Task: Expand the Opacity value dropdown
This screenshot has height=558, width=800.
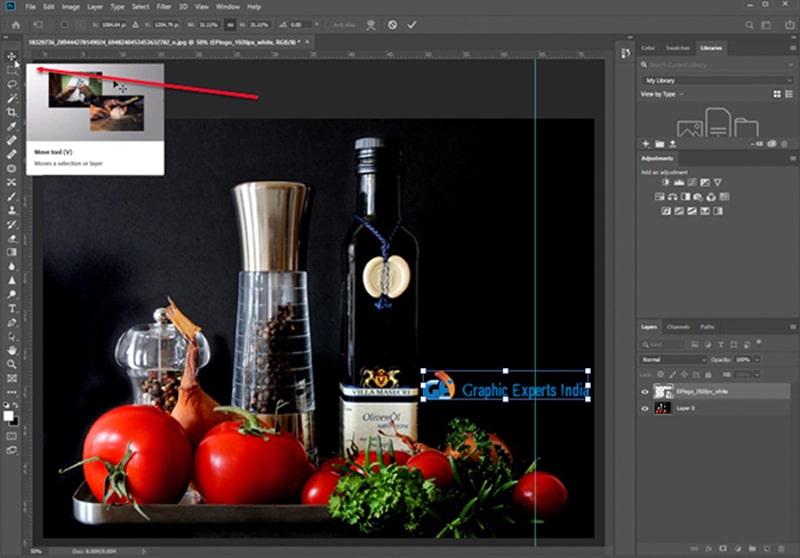Action: [x=757, y=360]
